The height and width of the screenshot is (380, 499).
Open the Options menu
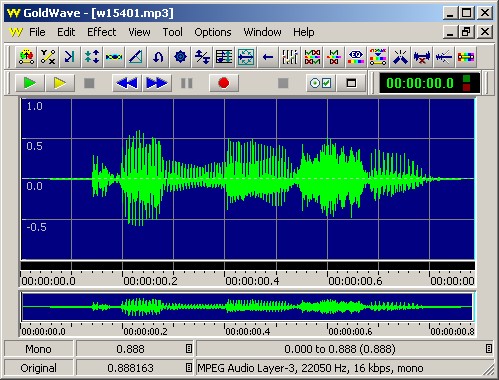213,32
